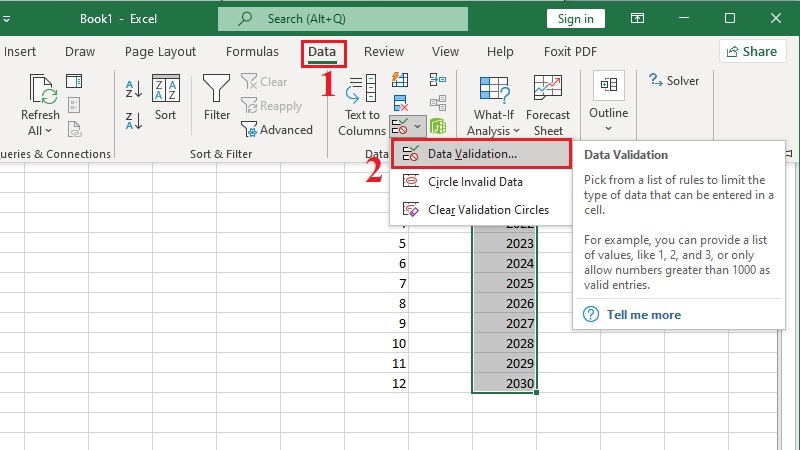Open the View tab

pos(445,52)
